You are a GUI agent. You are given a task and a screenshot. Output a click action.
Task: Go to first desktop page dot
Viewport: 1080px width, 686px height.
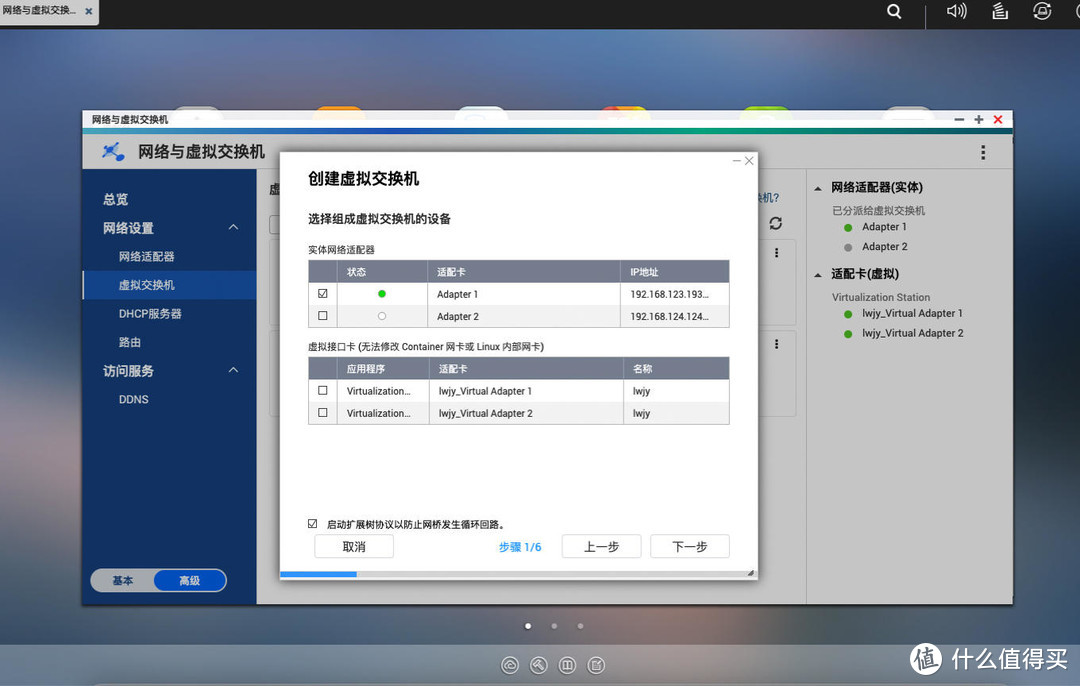click(528, 626)
